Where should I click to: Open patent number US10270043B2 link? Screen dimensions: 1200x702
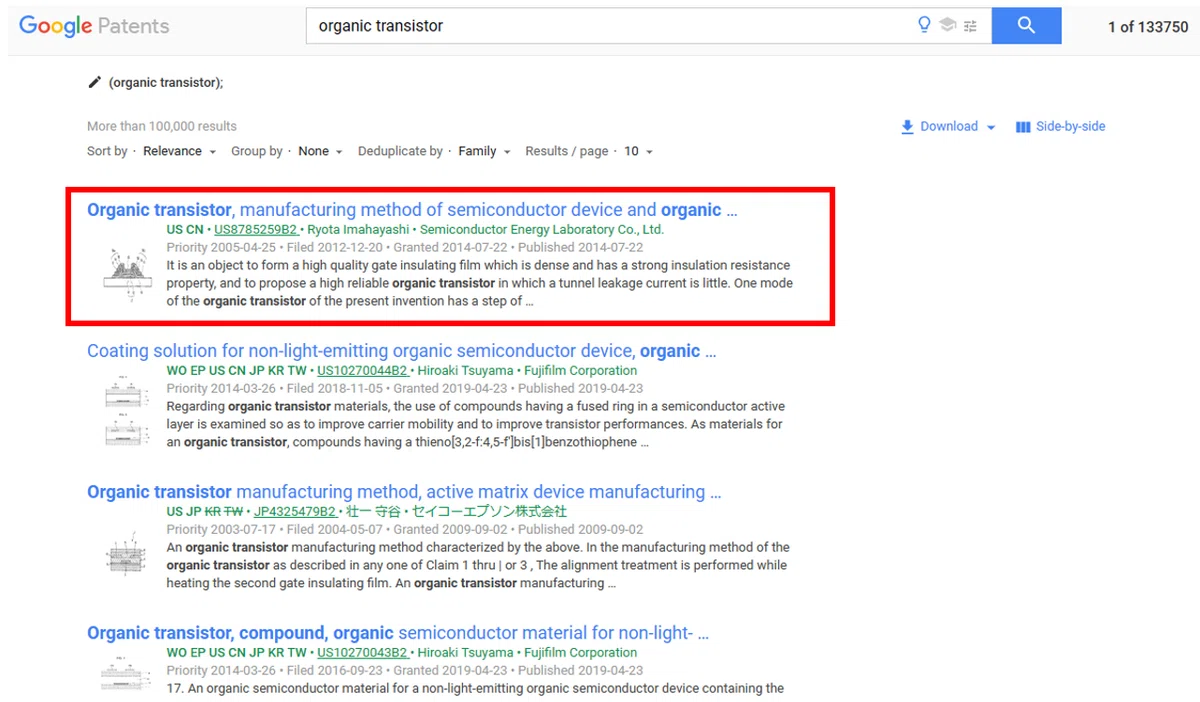click(362, 653)
